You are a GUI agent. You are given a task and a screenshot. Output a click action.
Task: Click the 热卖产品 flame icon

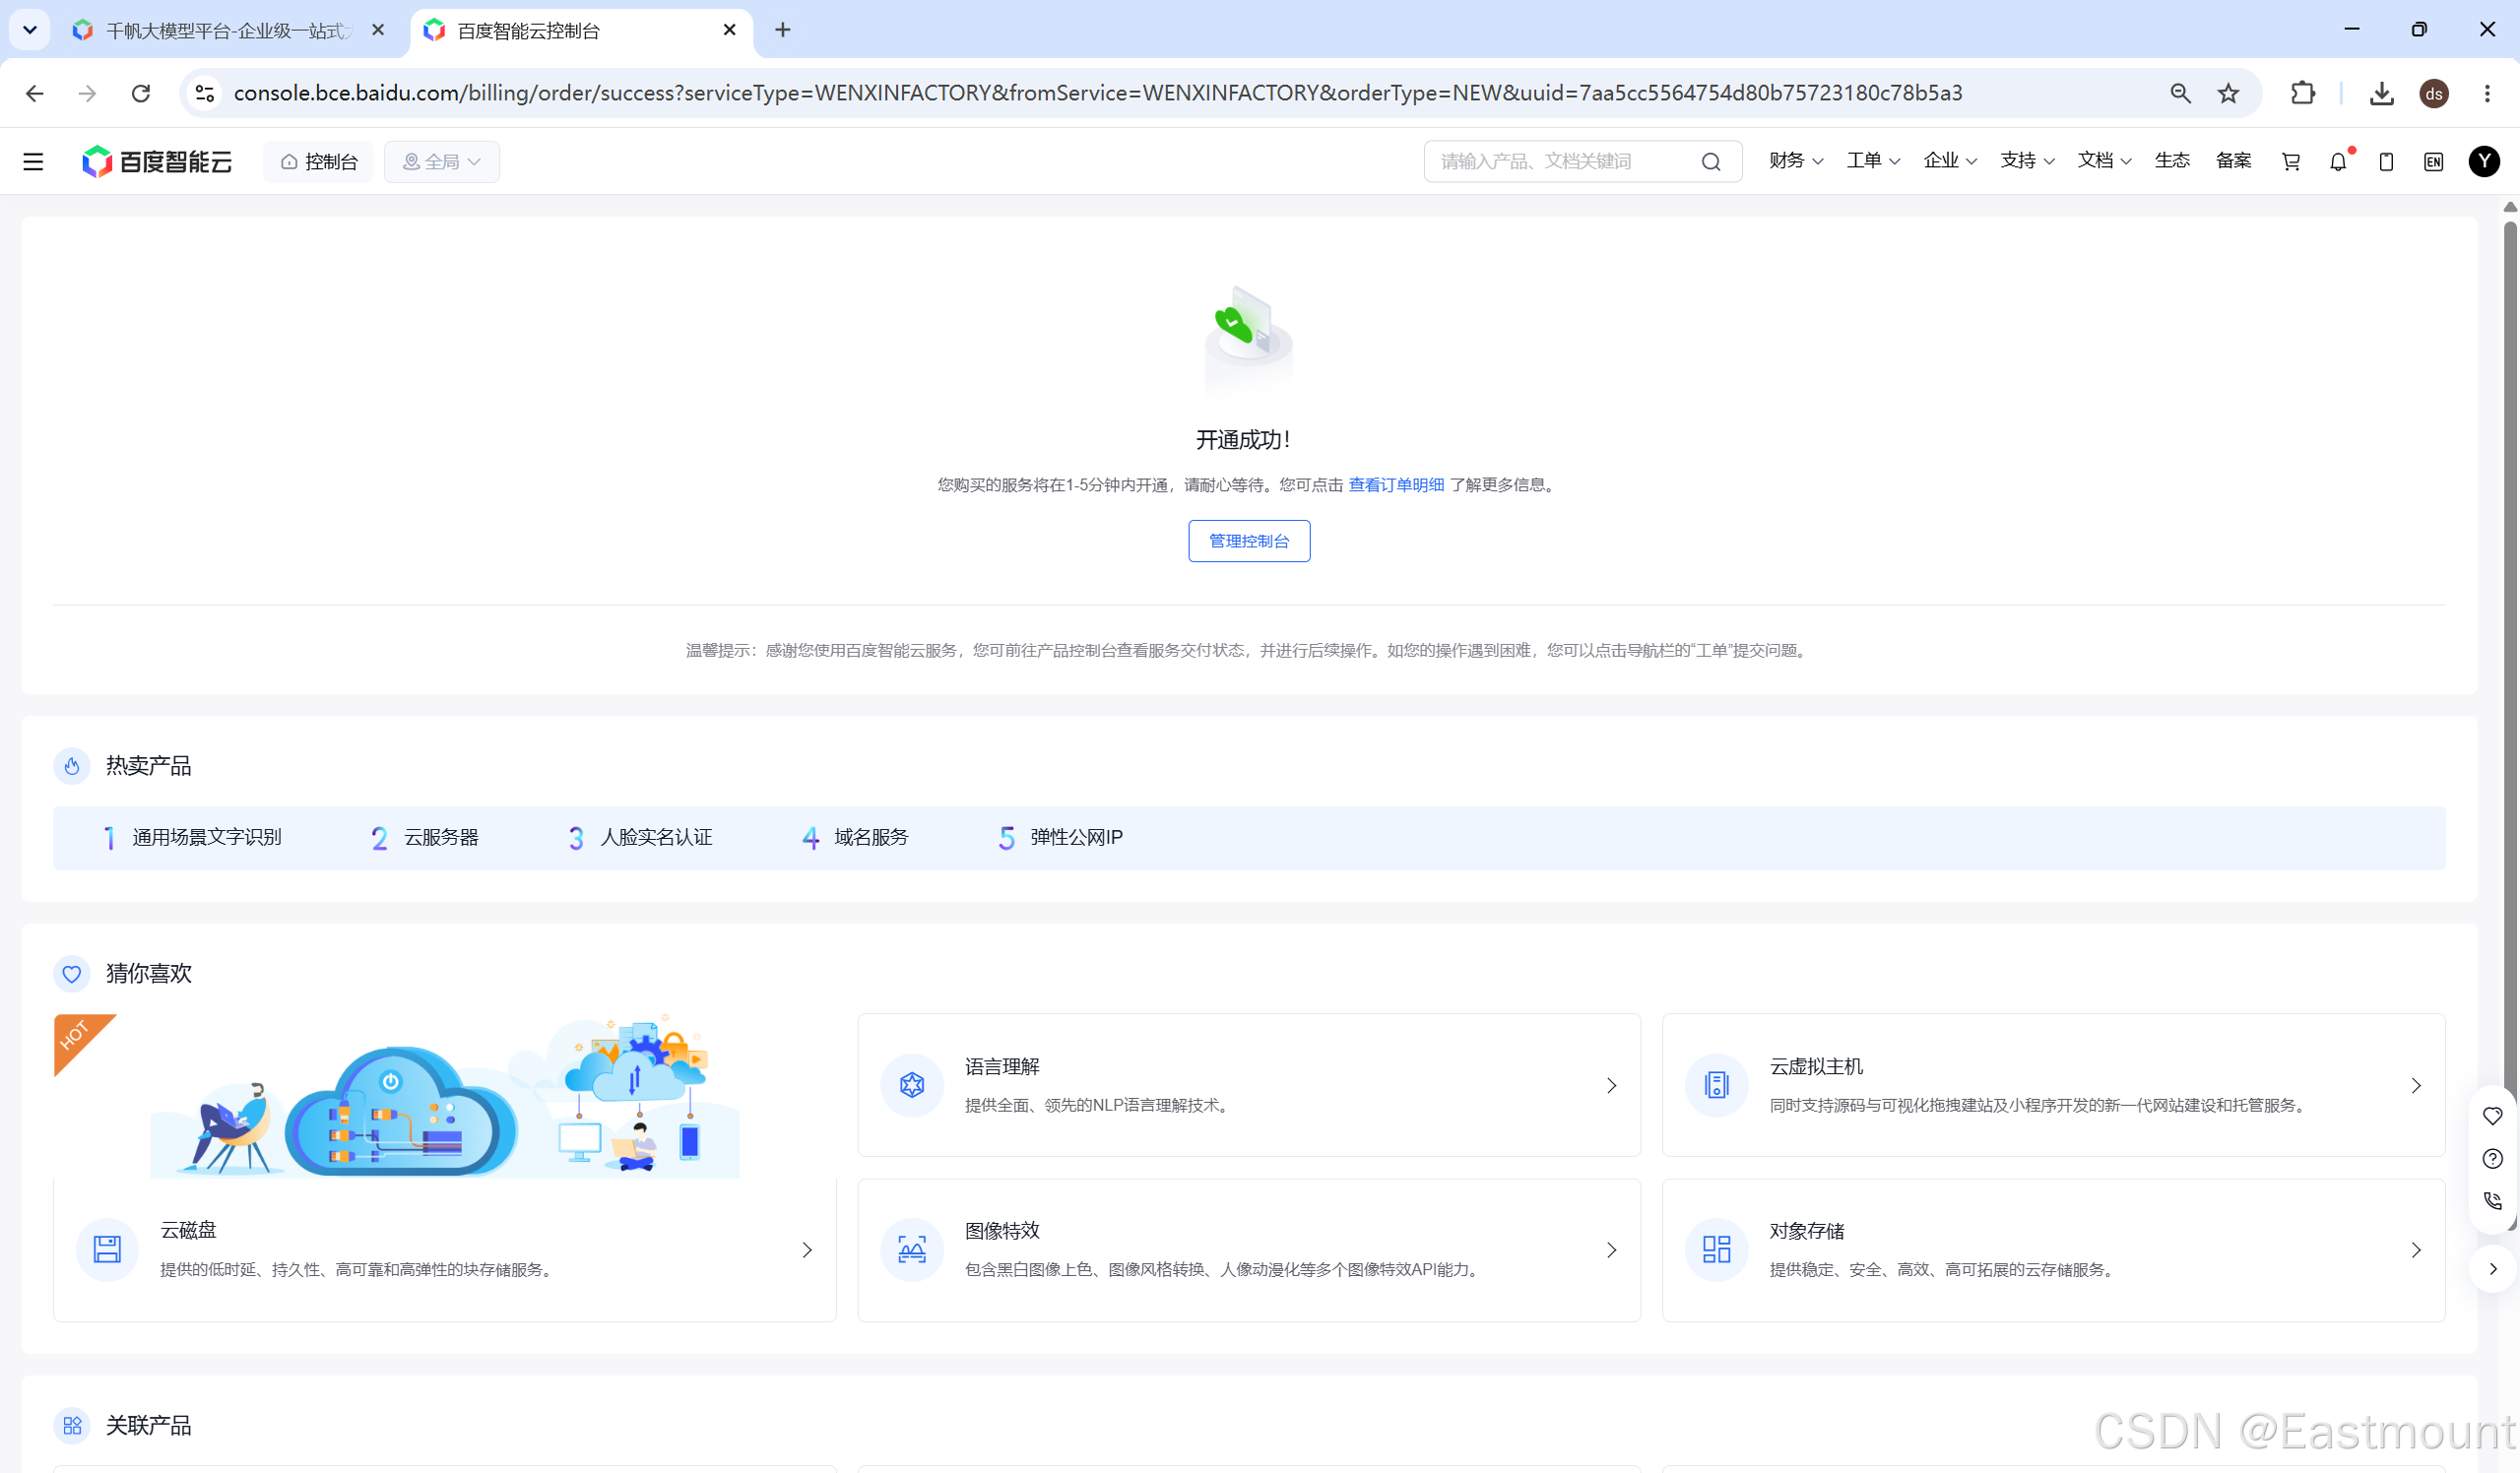pyautogui.click(x=72, y=766)
